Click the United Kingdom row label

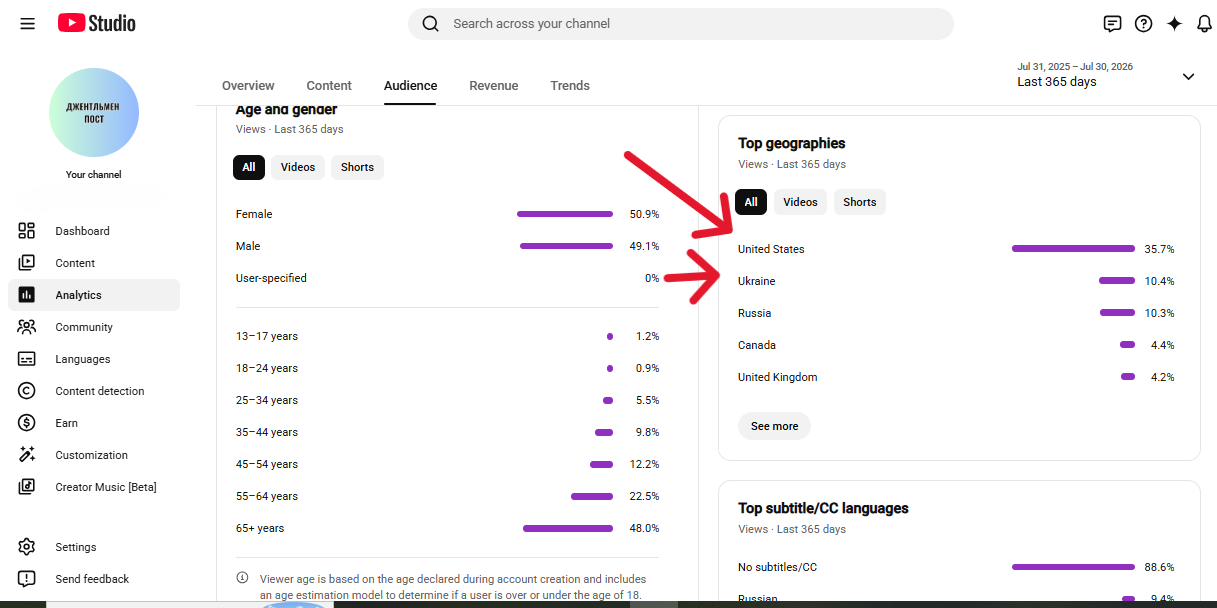777,377
